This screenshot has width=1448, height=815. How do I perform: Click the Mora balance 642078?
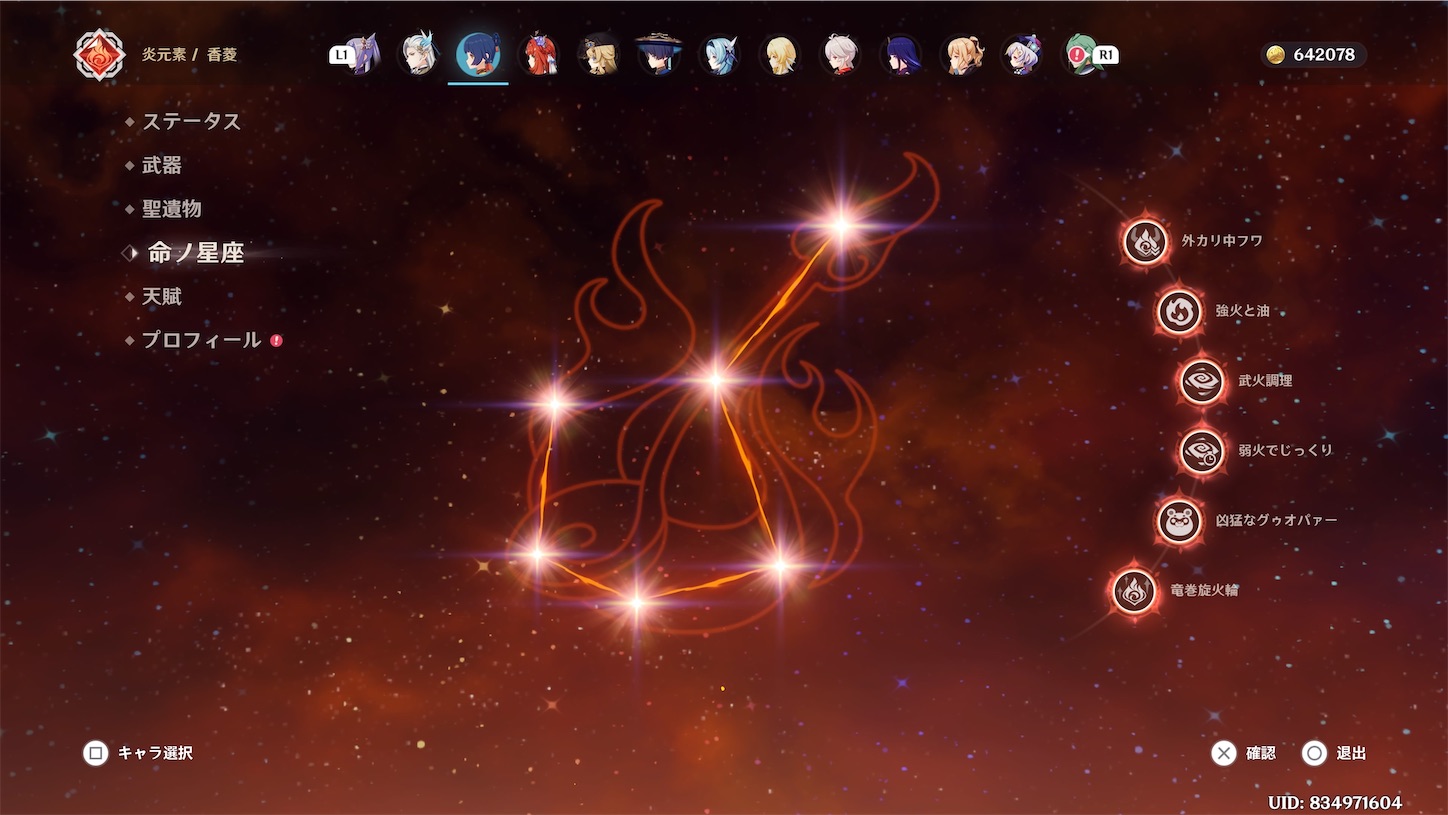pos(1324,55)
